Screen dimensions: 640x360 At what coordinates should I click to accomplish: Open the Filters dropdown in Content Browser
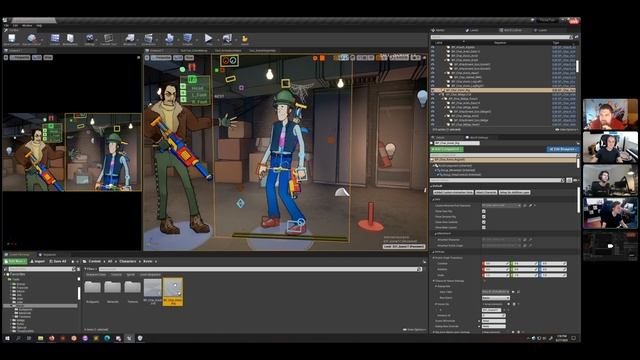tap(91, 269)
